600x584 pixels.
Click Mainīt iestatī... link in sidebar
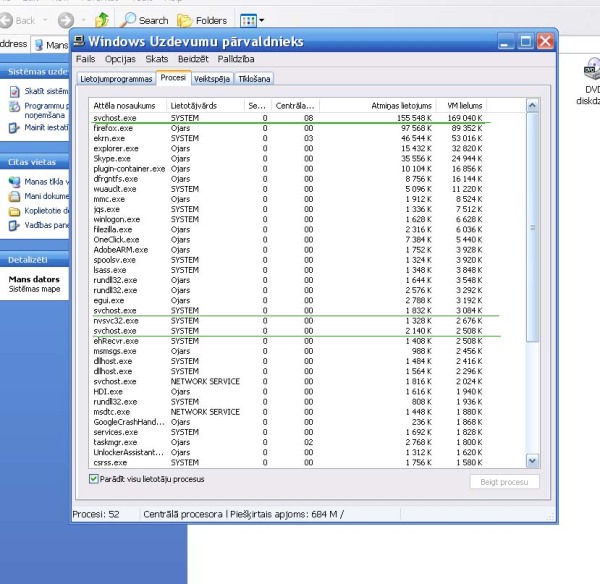click(x=46, y=127)
